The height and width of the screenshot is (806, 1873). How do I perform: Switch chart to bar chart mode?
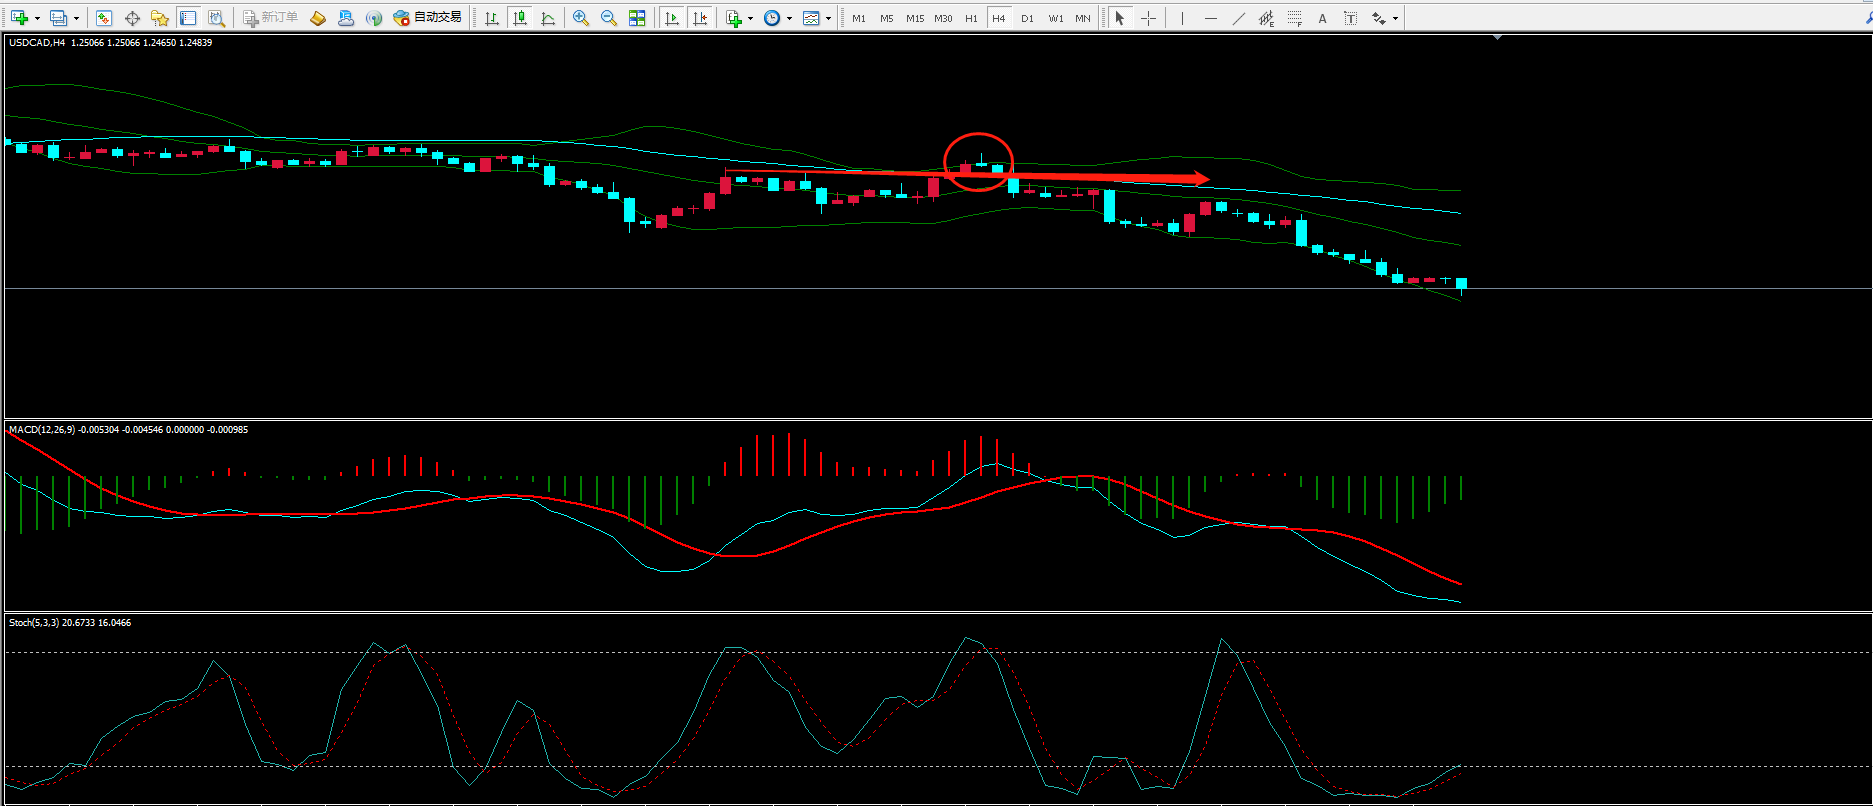point(491,18)
